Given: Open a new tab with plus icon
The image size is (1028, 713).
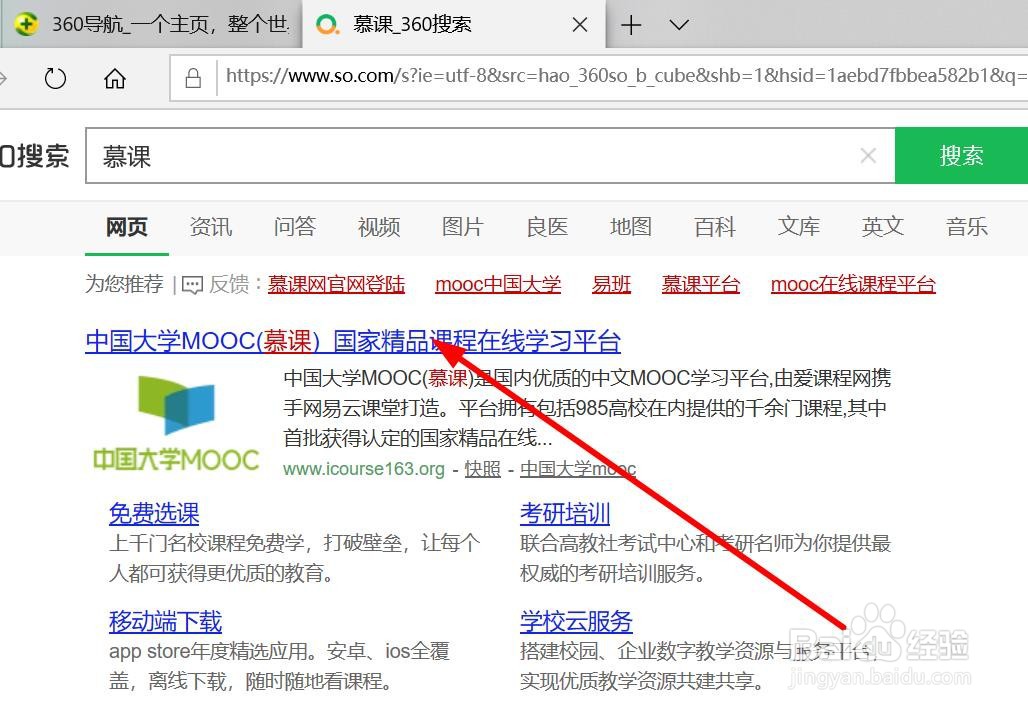Looking at the screenshot, I should click(x=631, y=25).
